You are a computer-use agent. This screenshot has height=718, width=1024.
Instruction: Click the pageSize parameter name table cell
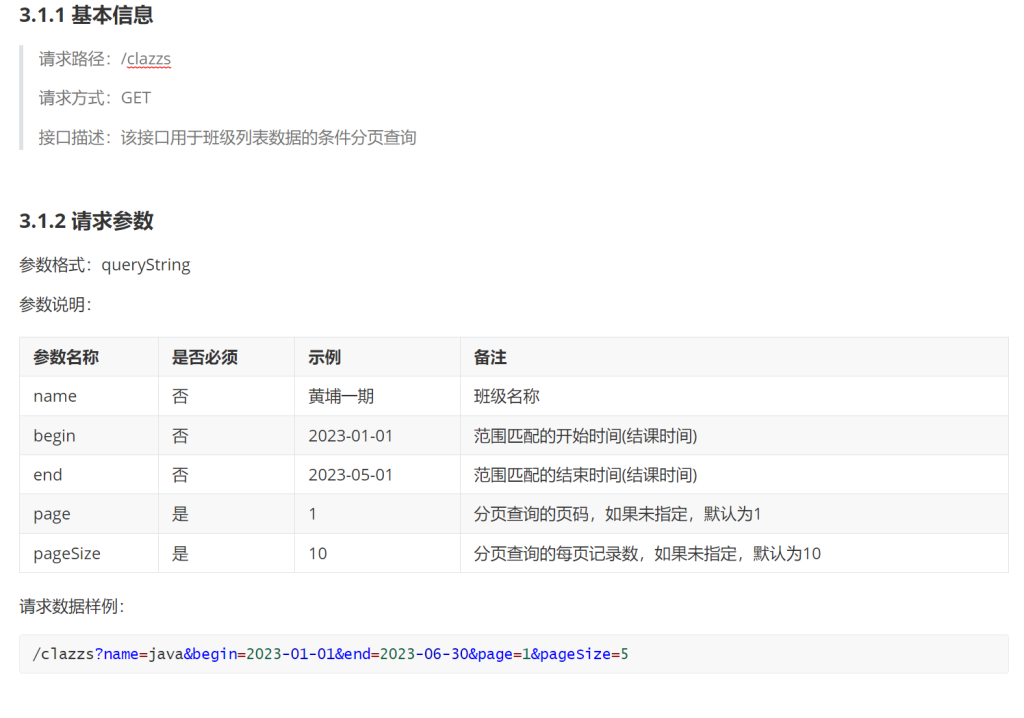coord(67,553)
